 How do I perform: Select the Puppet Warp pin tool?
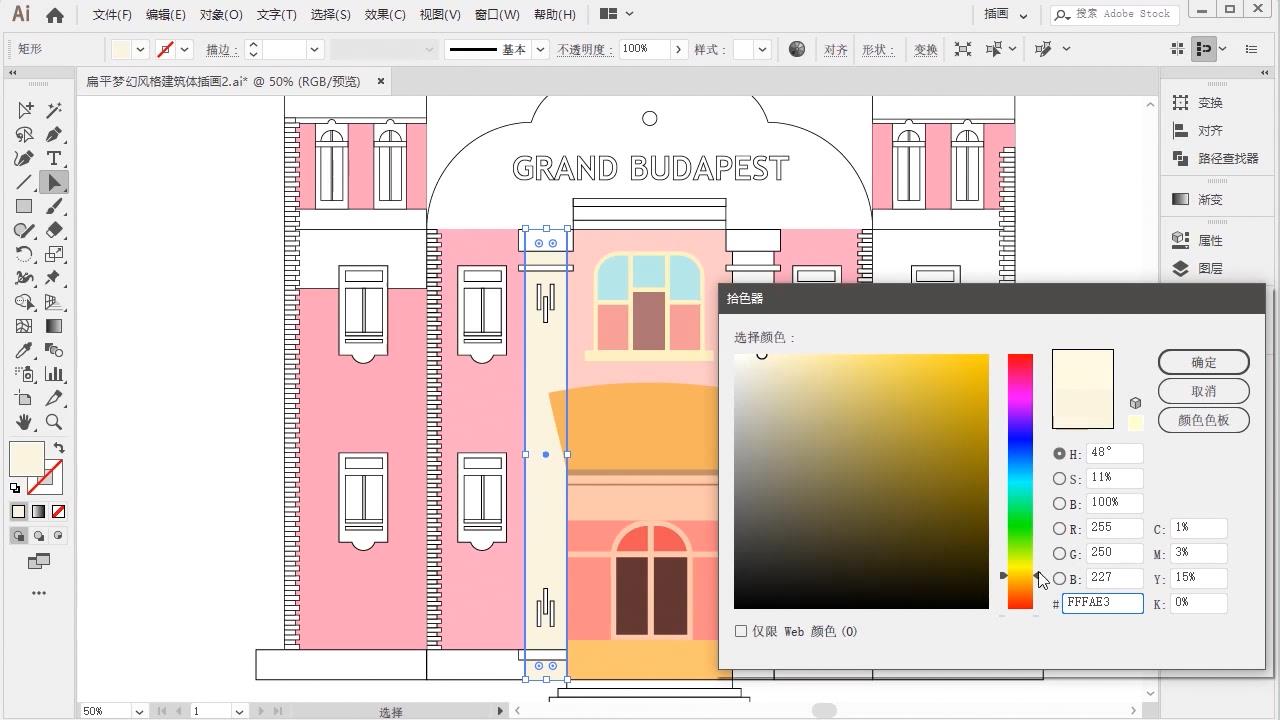(54, 278)
